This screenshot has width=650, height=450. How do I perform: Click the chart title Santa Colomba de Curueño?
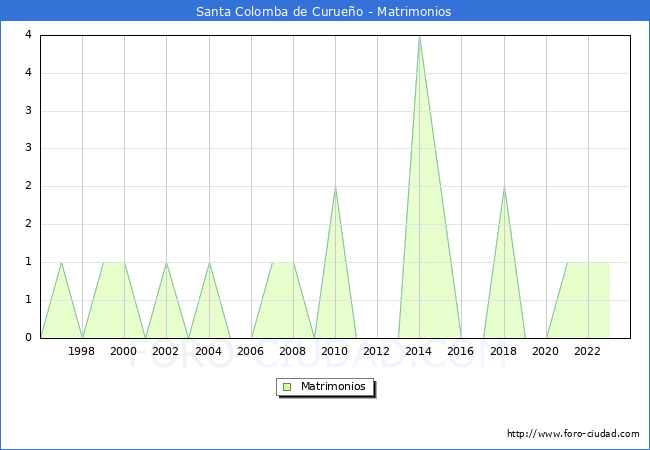pos(324,12)
